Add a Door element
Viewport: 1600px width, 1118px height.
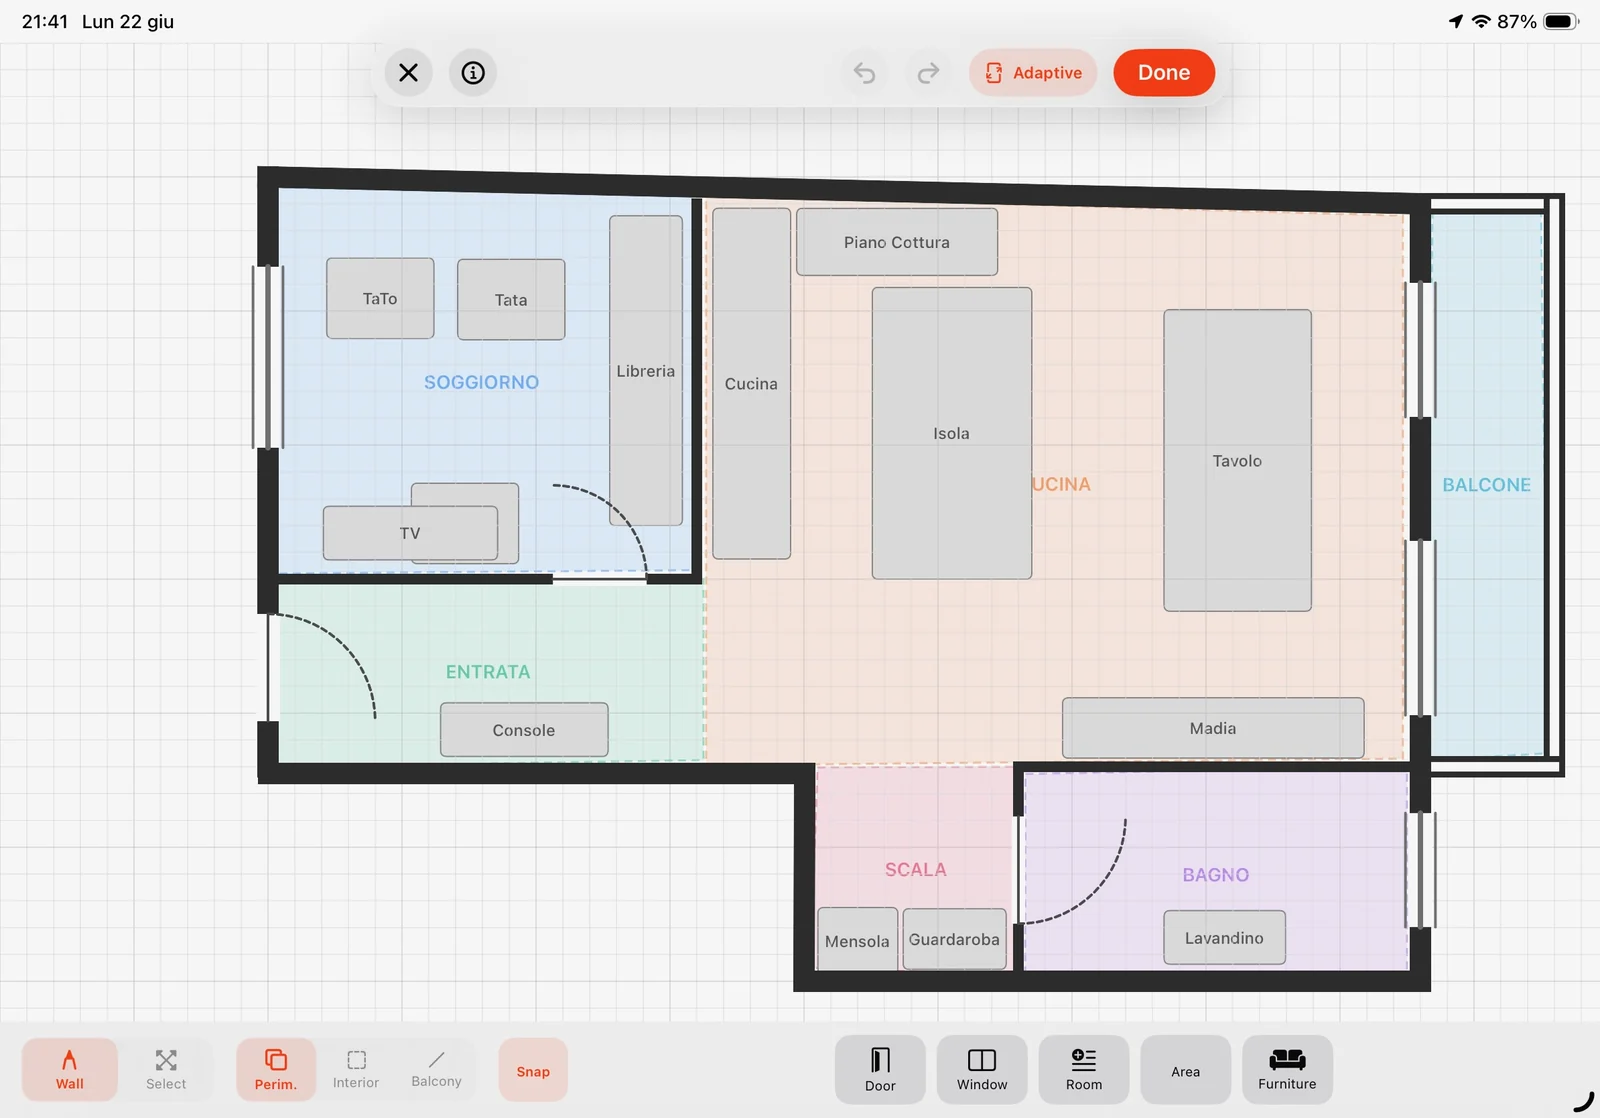pos(880,1070)
